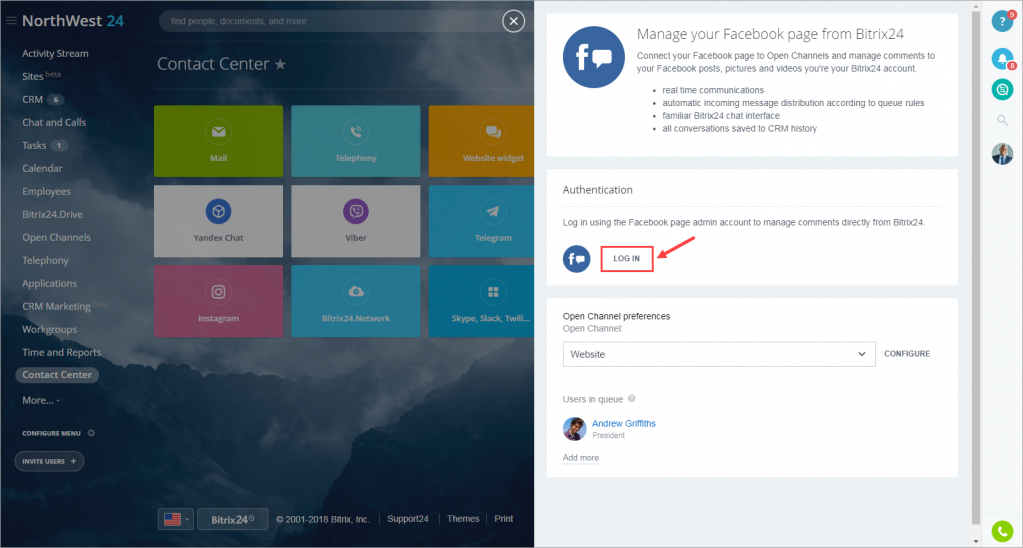
Task: Expand the More... menu item
Action: tap(41, 400)
